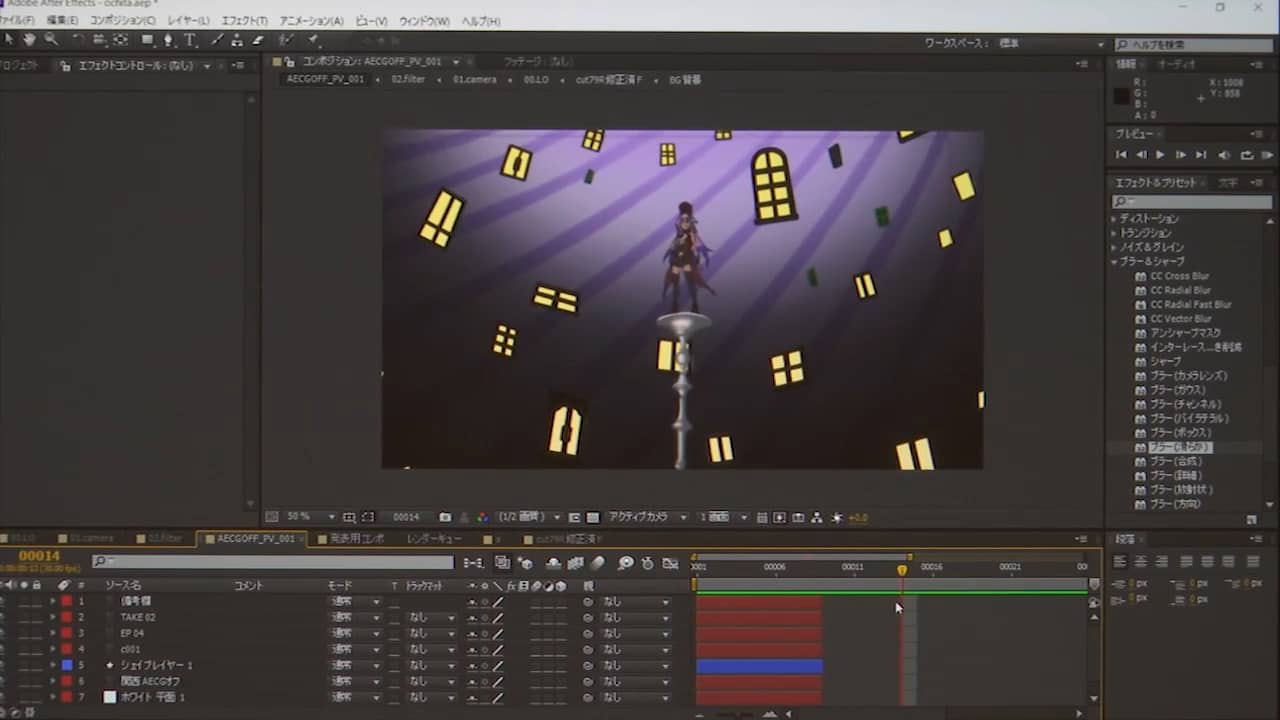Select the Selection arrow tool
Screen dimensions: 1280x720
(9, 40)
